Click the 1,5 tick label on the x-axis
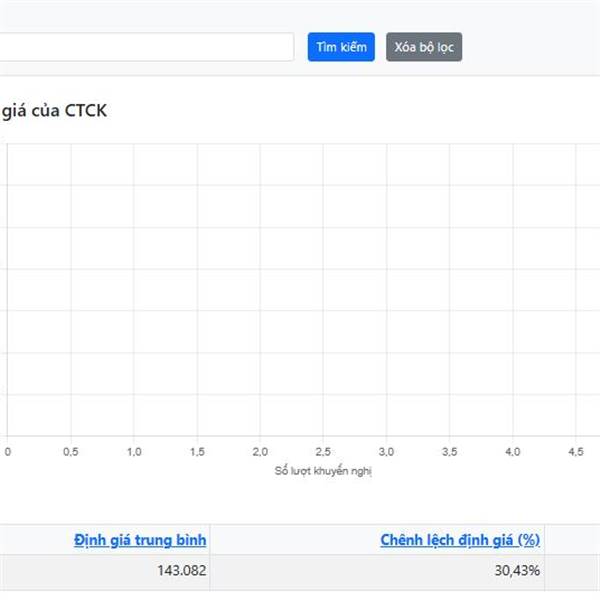 (197, 452)
